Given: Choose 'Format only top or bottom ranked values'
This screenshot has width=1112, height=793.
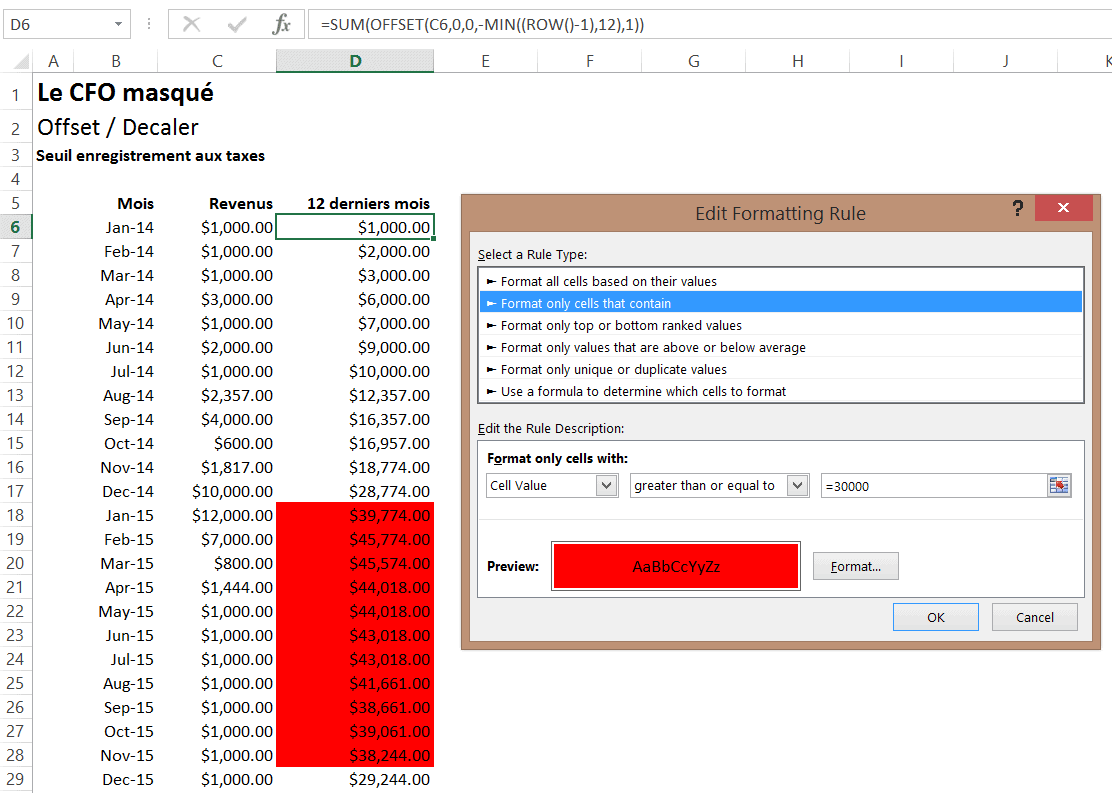Looking at the screenshot, I should (x=621, y=325).
